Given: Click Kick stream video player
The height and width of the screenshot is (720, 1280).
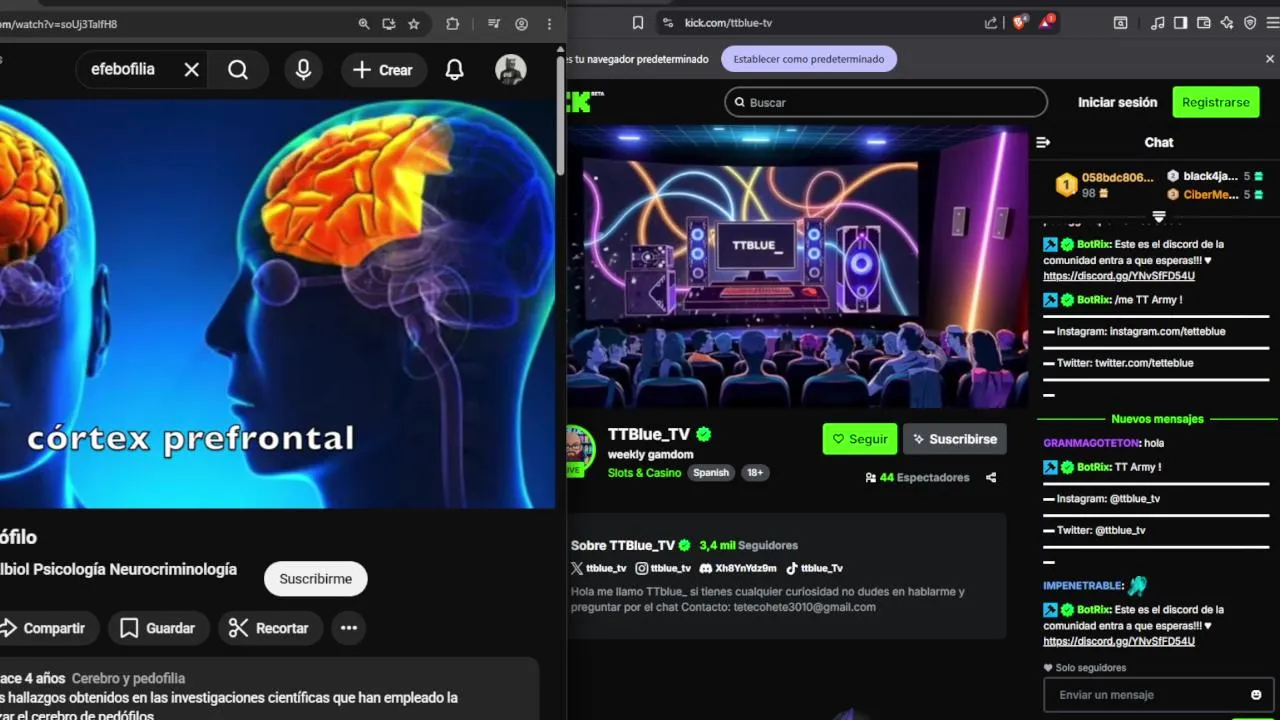Looking at the screenshot, I should click(797, 267).
